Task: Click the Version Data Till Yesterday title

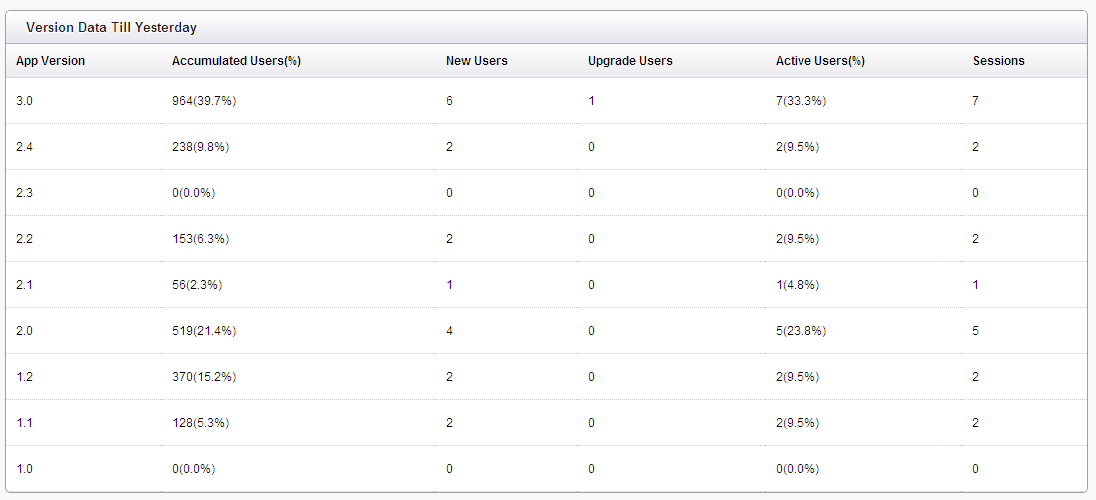Action: pyautogui.click(x=111, y=28)
